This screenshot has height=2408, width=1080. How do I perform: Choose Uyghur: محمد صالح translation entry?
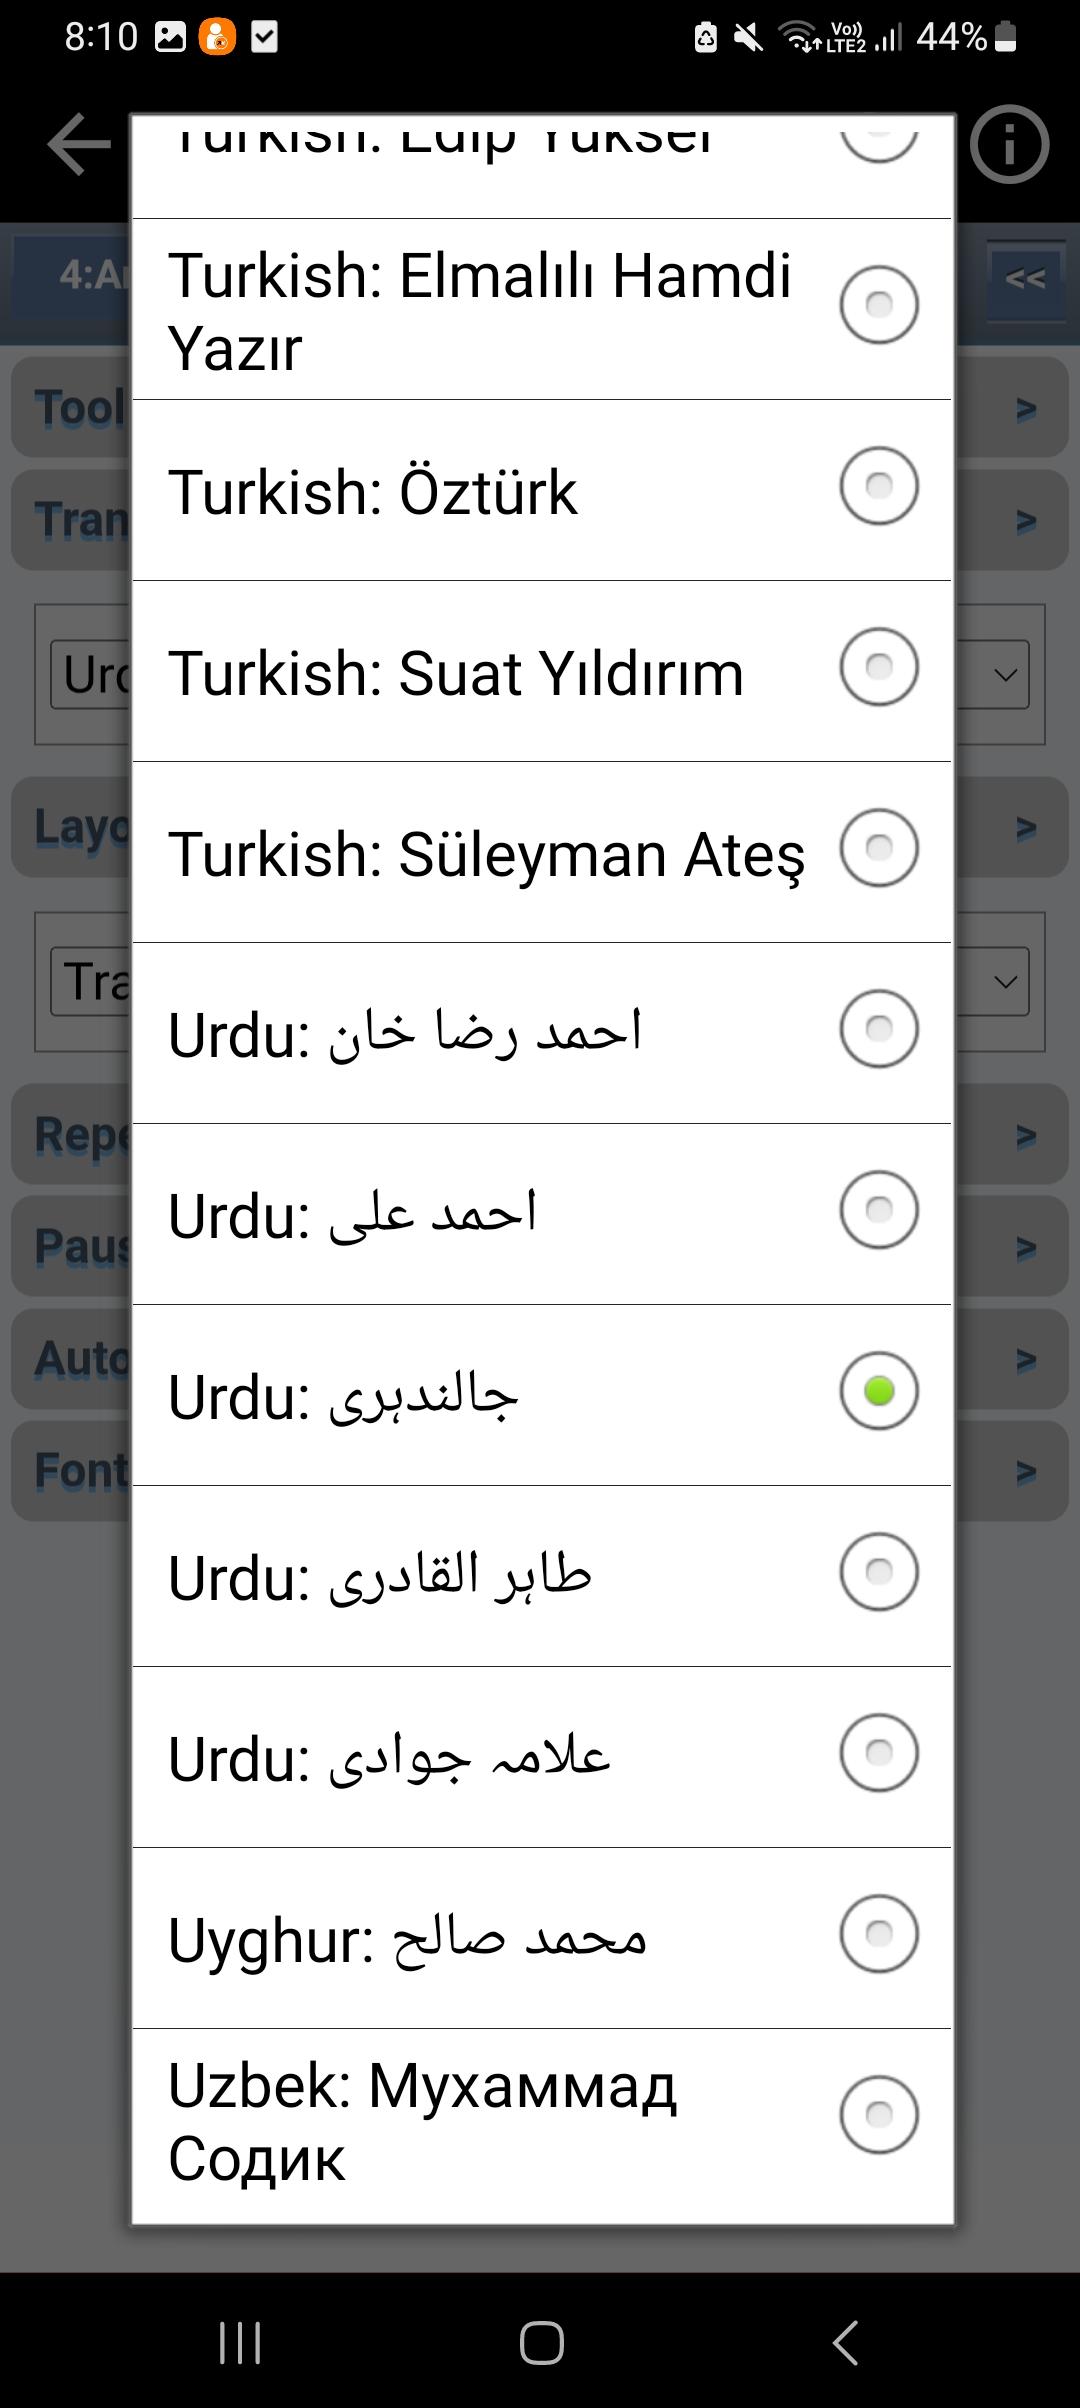[542, 1938]
